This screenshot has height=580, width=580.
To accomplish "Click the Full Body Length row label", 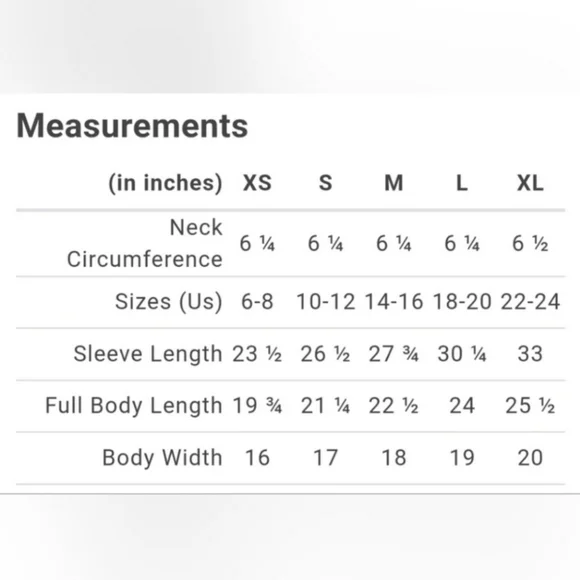I will (x=134, y=405).
